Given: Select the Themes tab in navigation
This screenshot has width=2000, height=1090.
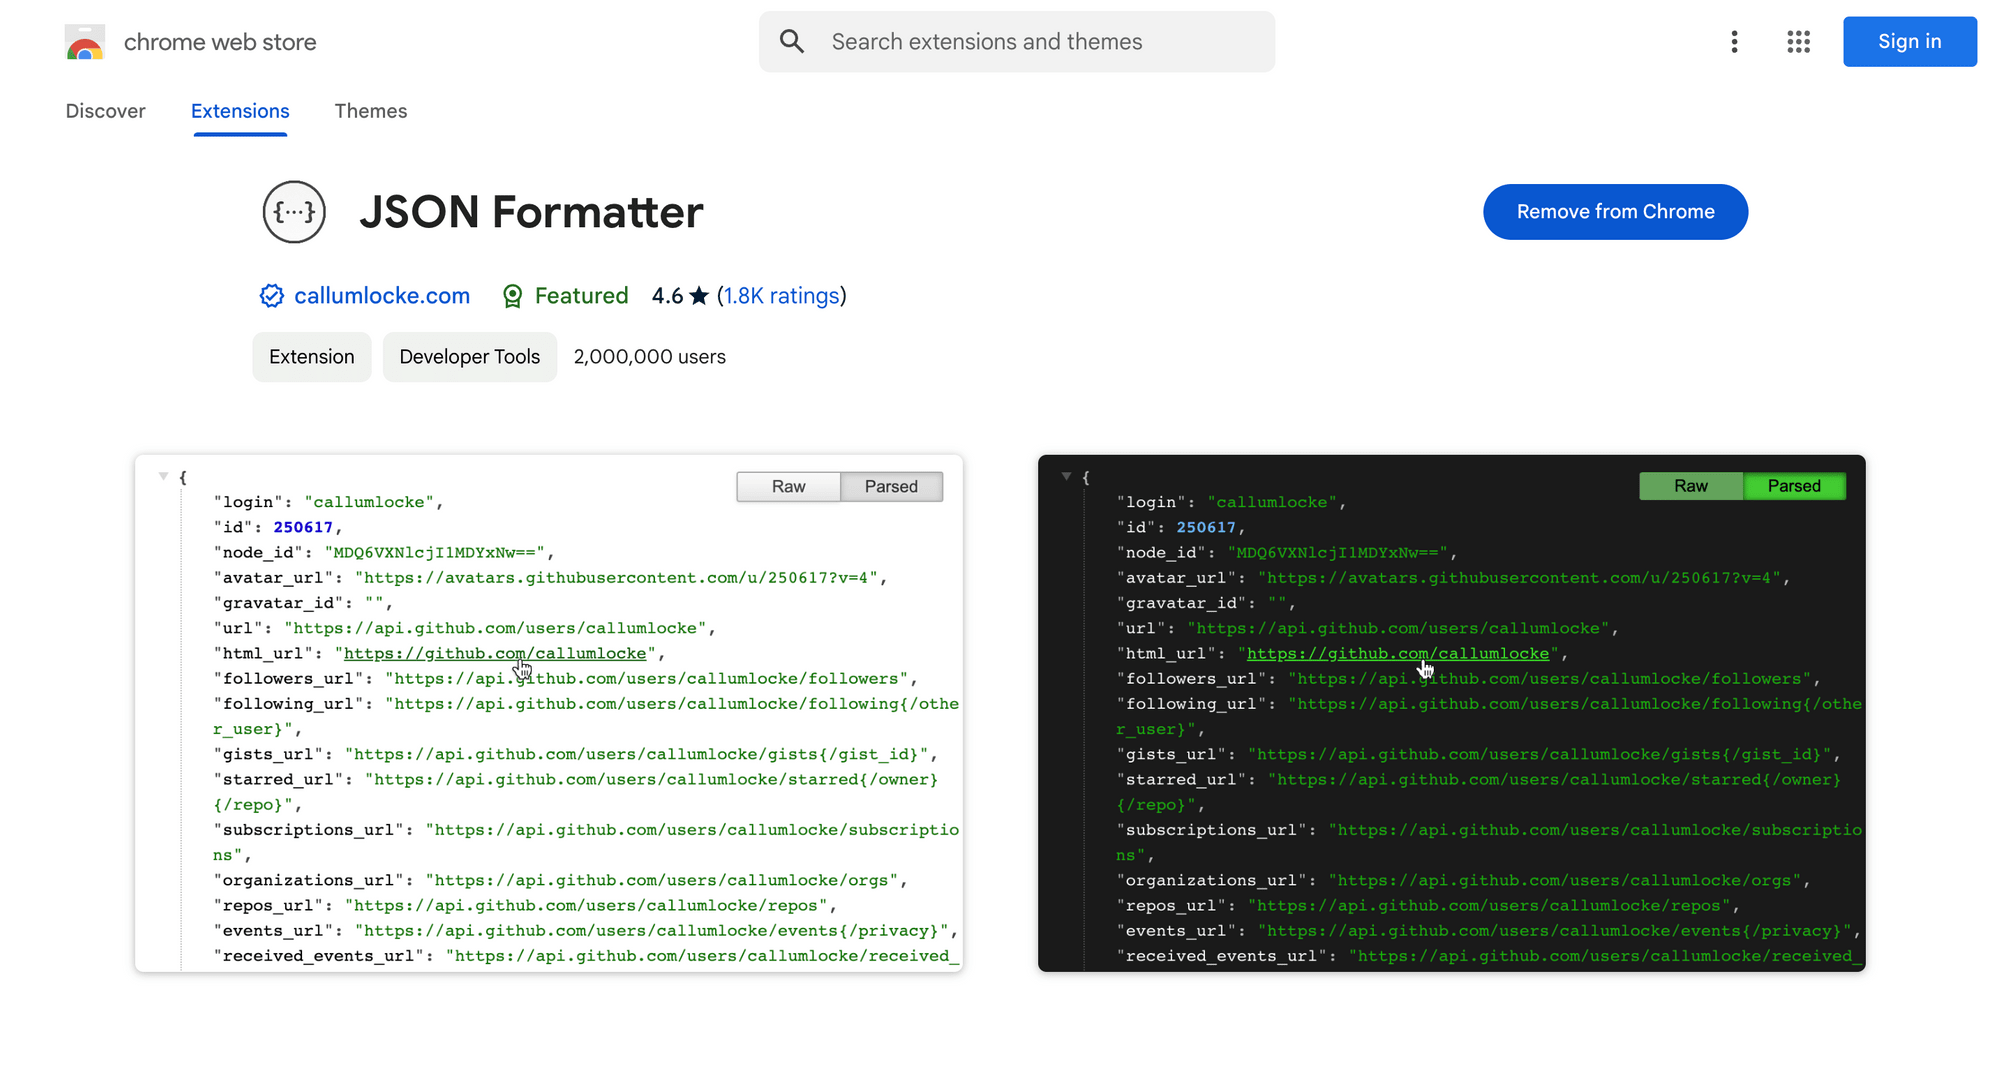Looking at the screenshot, I should click(370, 111).
